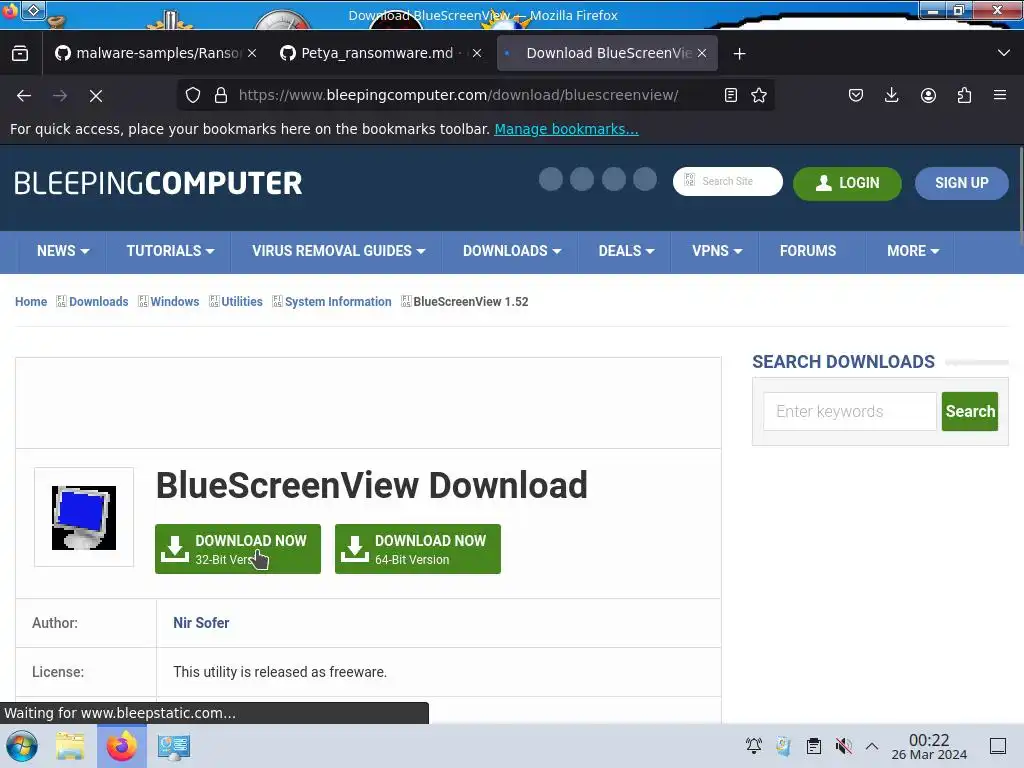Viewport: 1024px width, 768px height.
Task: Close the malware-samples tab
Action: coord(252,53)
